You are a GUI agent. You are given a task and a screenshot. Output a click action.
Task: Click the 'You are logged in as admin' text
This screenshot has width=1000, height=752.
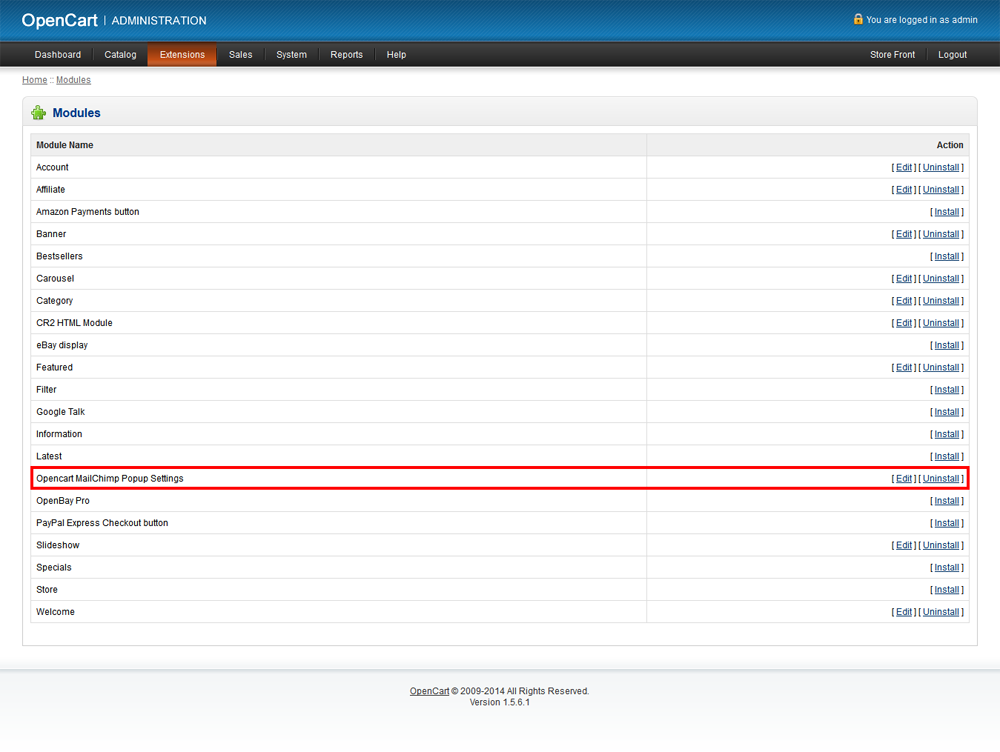coord(922,20)
